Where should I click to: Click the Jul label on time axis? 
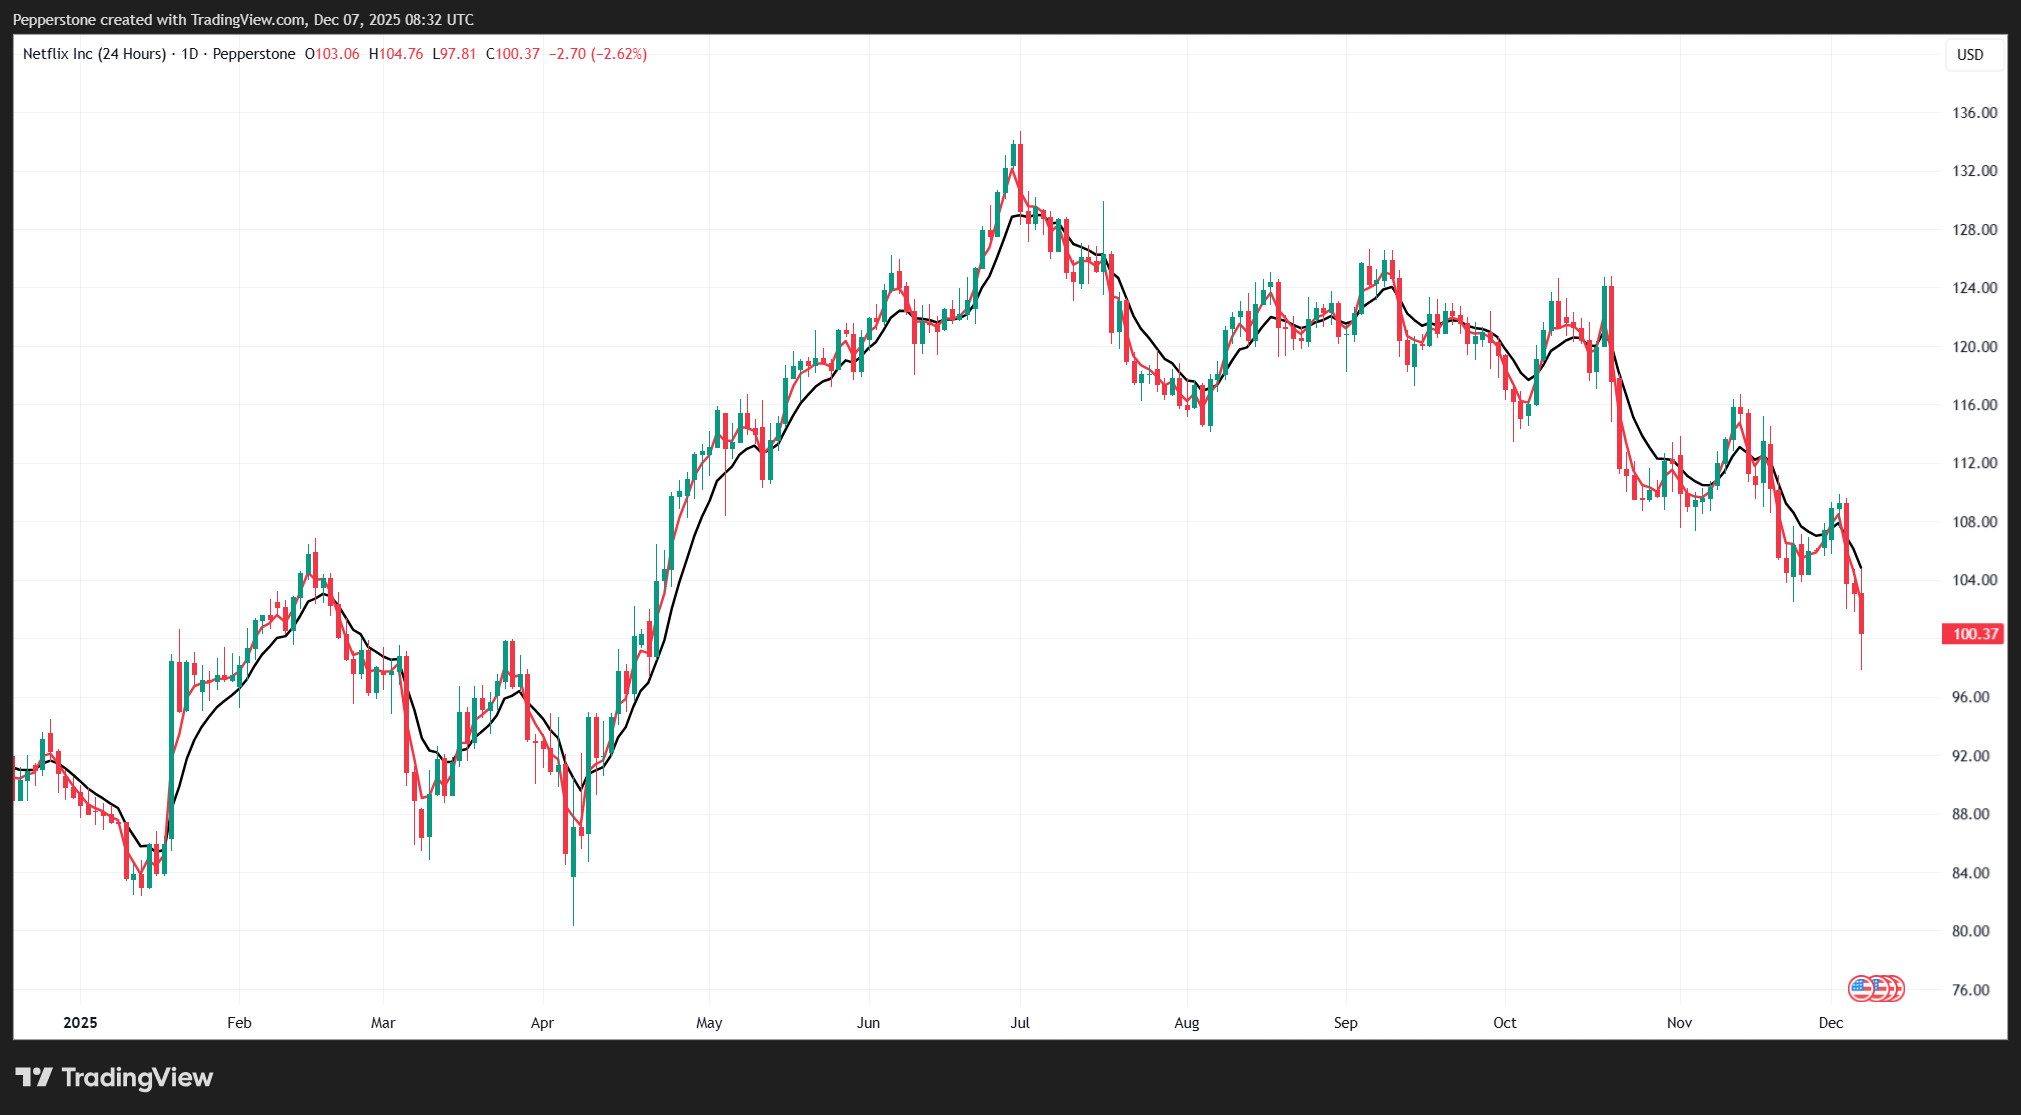point(1020,1022)
